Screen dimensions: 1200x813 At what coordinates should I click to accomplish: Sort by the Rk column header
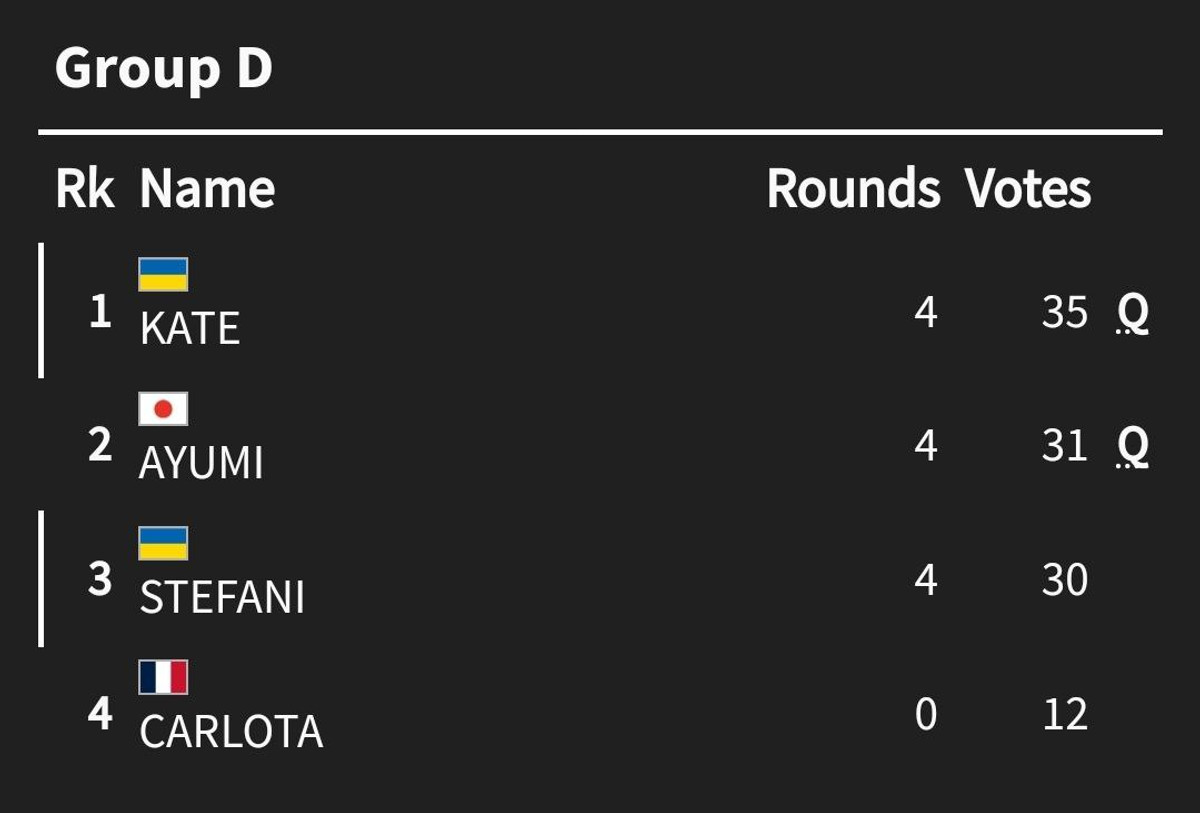pos(85,189)
